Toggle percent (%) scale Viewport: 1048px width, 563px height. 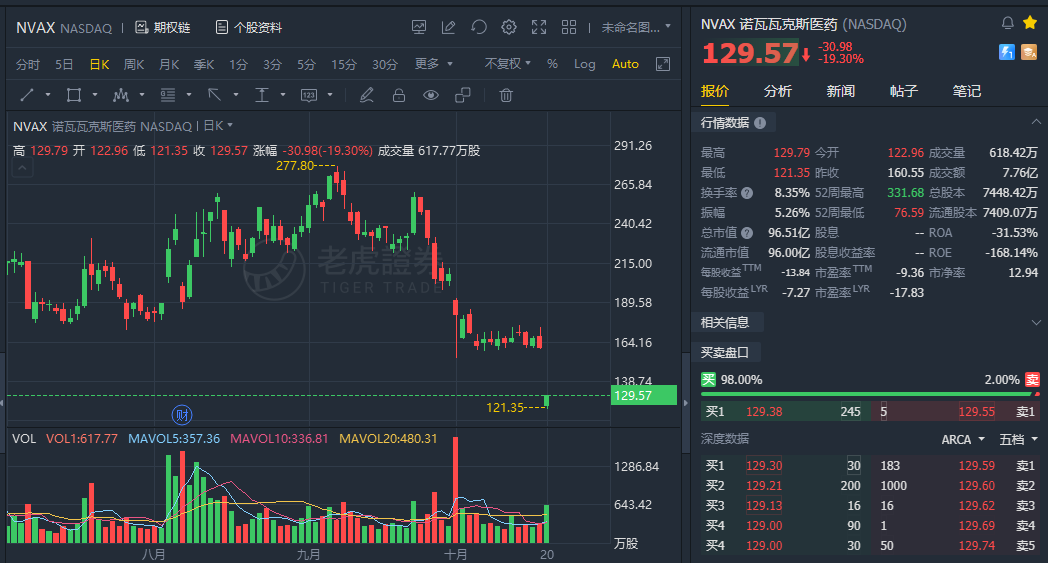[552, 64]
